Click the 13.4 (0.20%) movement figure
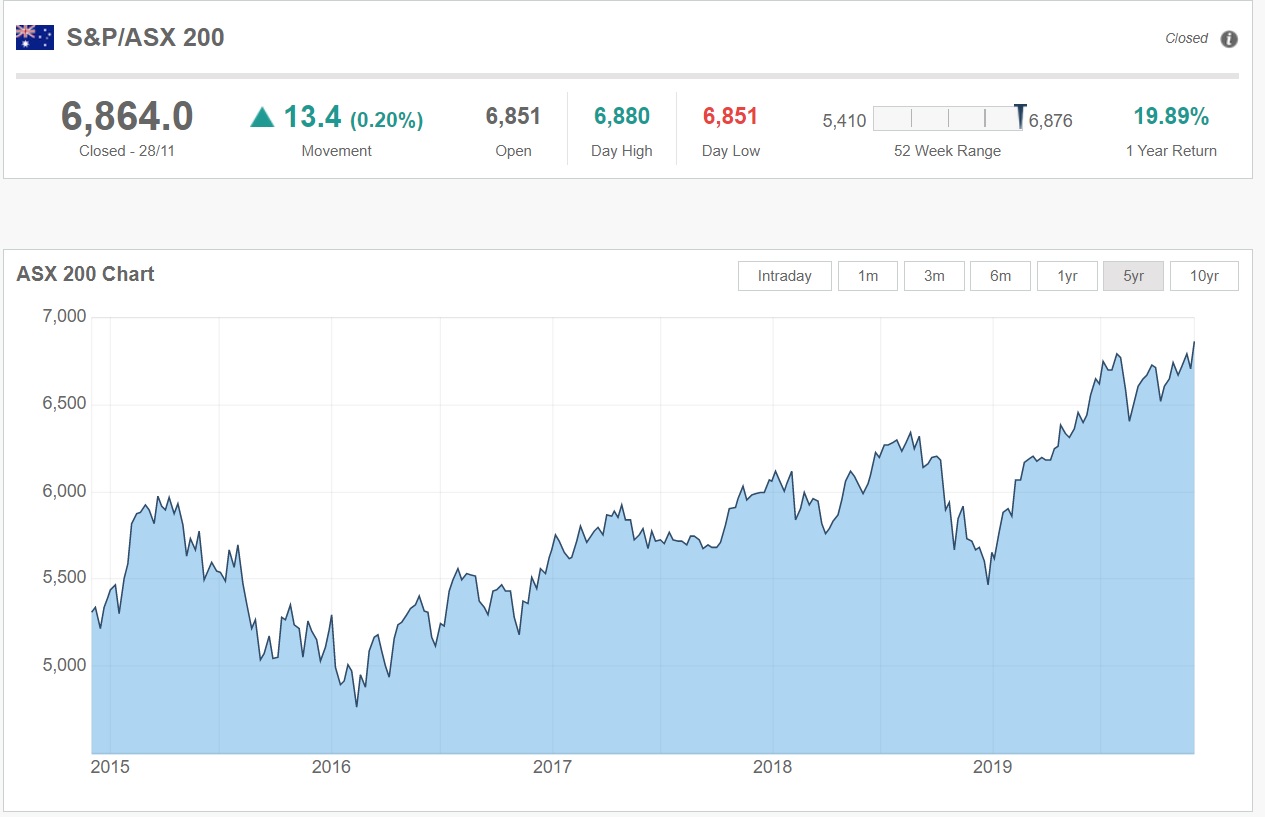 coord(353,118)
